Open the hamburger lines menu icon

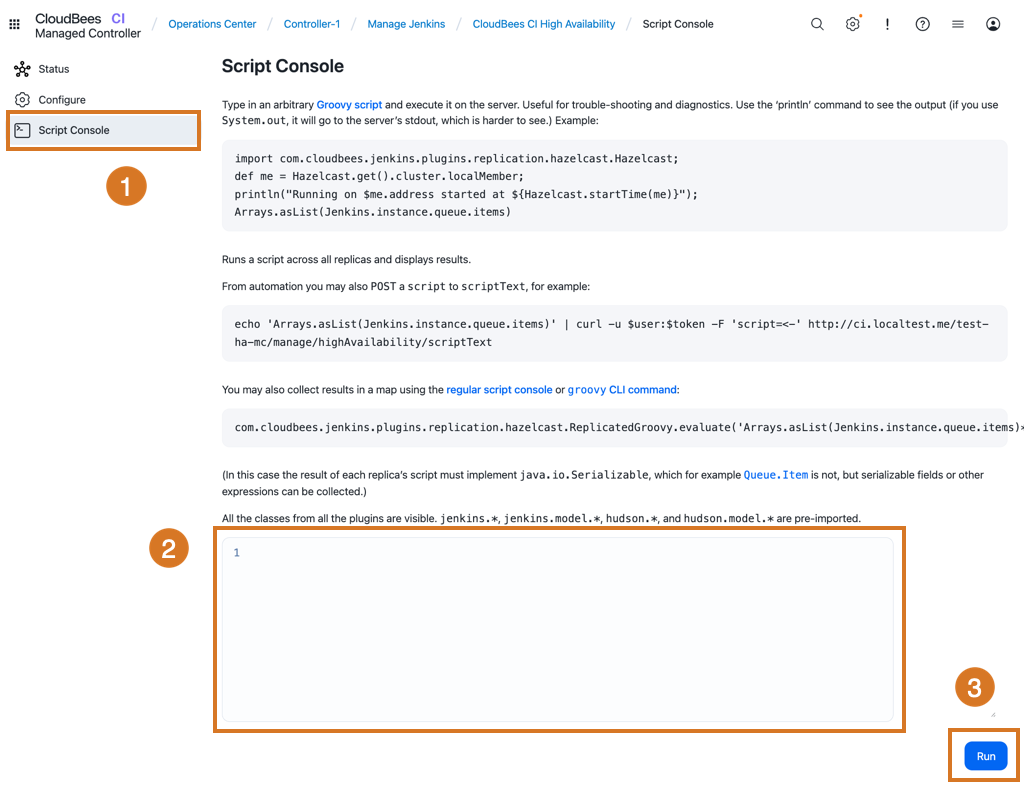(x=957, y=24)
